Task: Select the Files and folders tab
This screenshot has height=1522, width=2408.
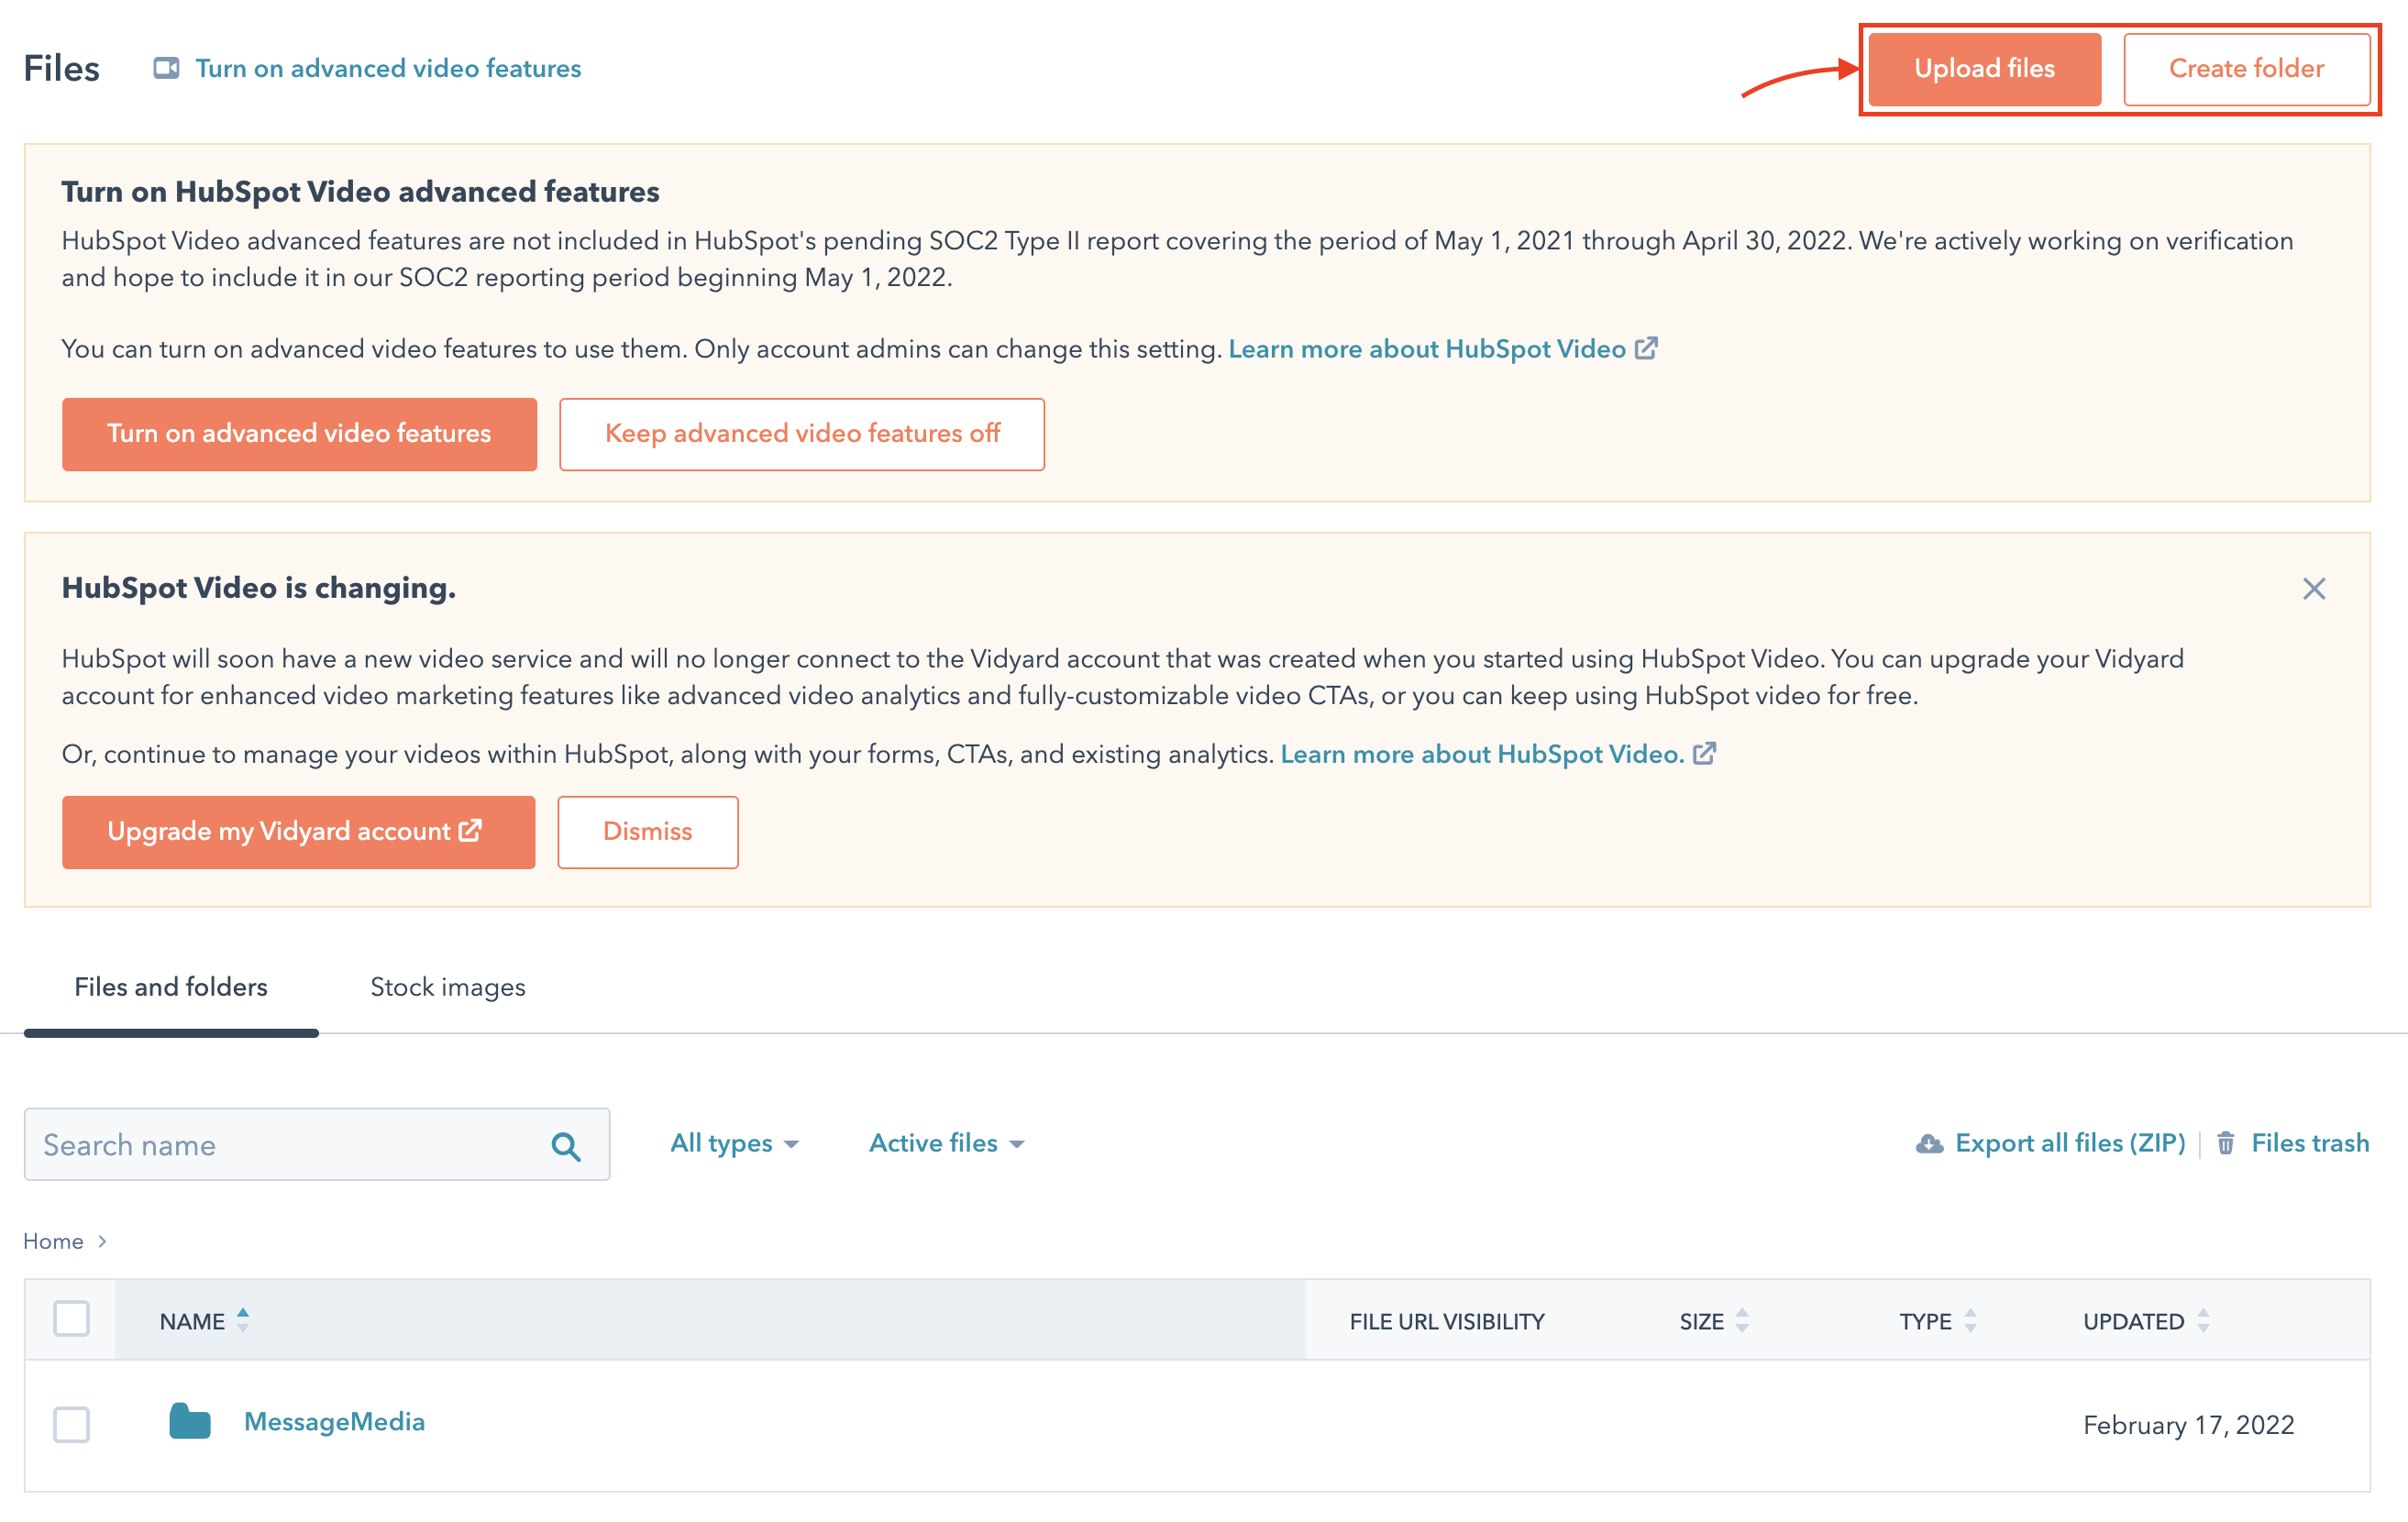Action: tap(170, 987)
